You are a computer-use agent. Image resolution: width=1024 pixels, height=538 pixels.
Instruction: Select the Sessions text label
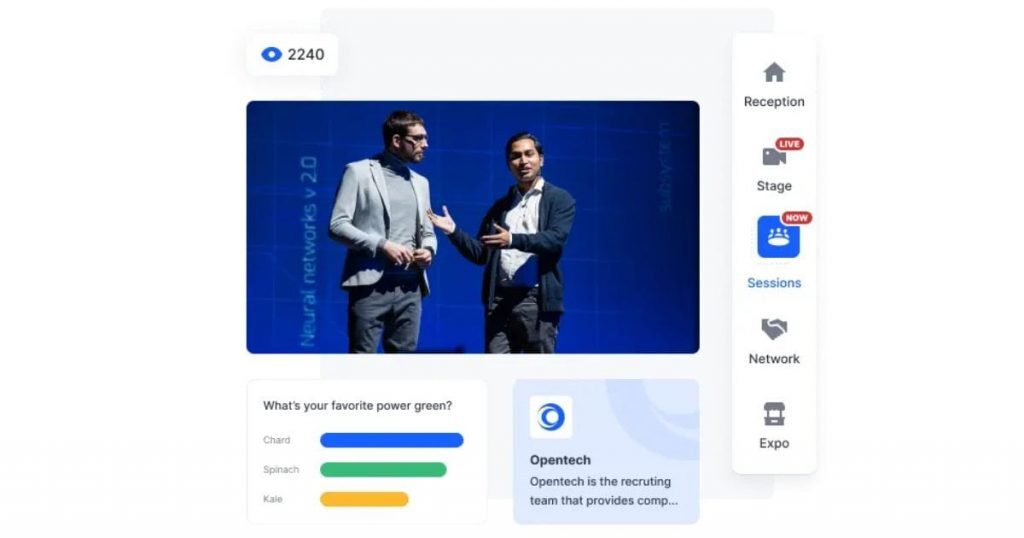774,283
